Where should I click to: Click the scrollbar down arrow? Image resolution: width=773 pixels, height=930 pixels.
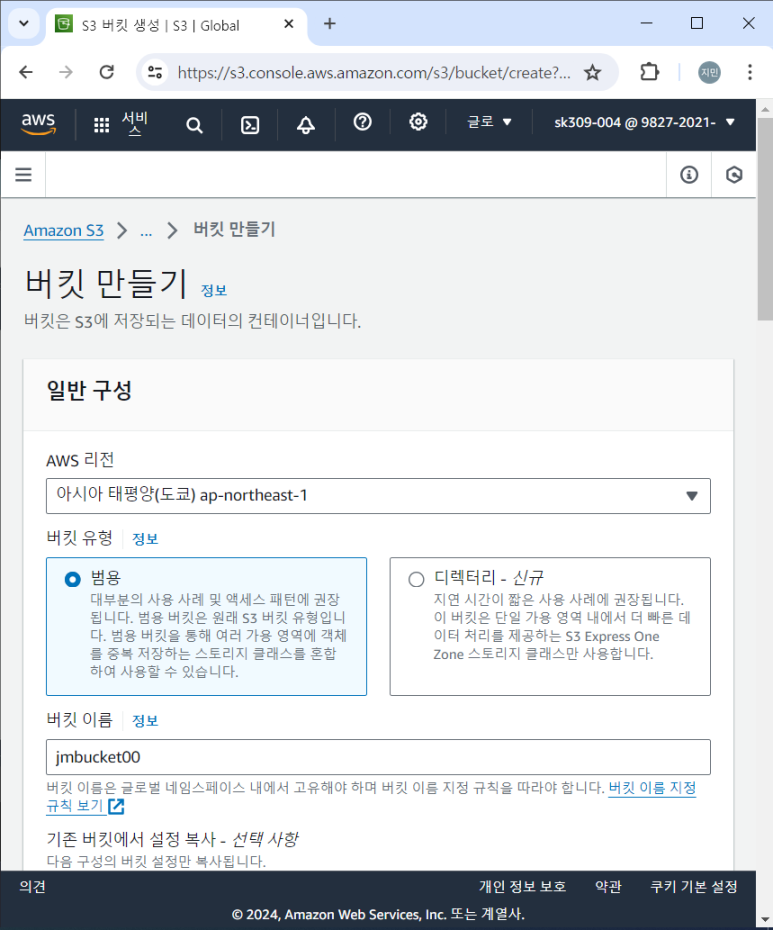click(x=765, y=921)
